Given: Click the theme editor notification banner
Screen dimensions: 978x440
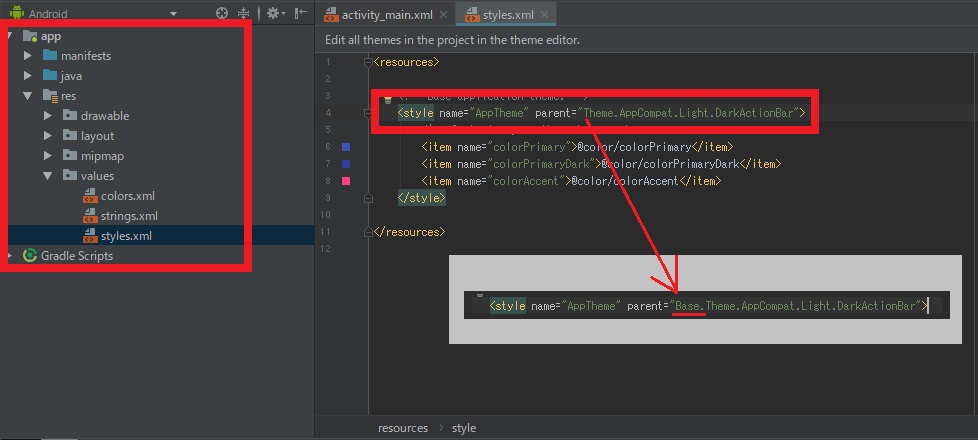Looking at the screenshot, I should tap(646, 40).
